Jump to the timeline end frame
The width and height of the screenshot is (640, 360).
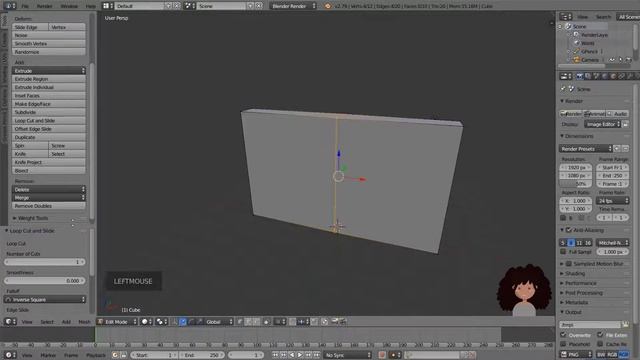(316, 355)
